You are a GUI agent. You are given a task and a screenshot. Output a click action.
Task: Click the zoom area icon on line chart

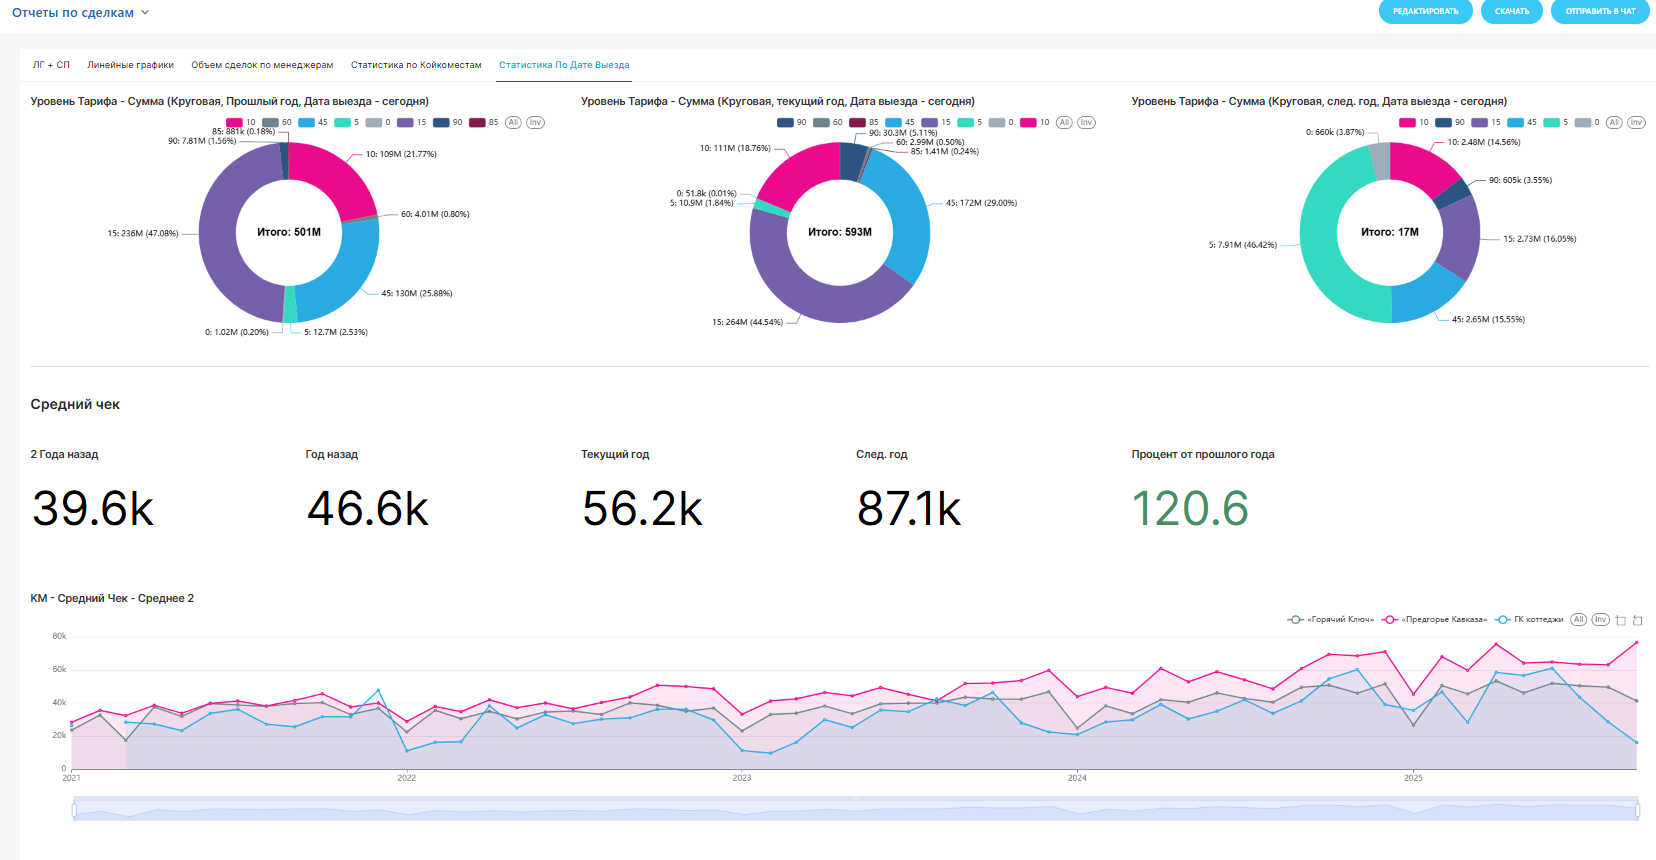coord(1621,620)
